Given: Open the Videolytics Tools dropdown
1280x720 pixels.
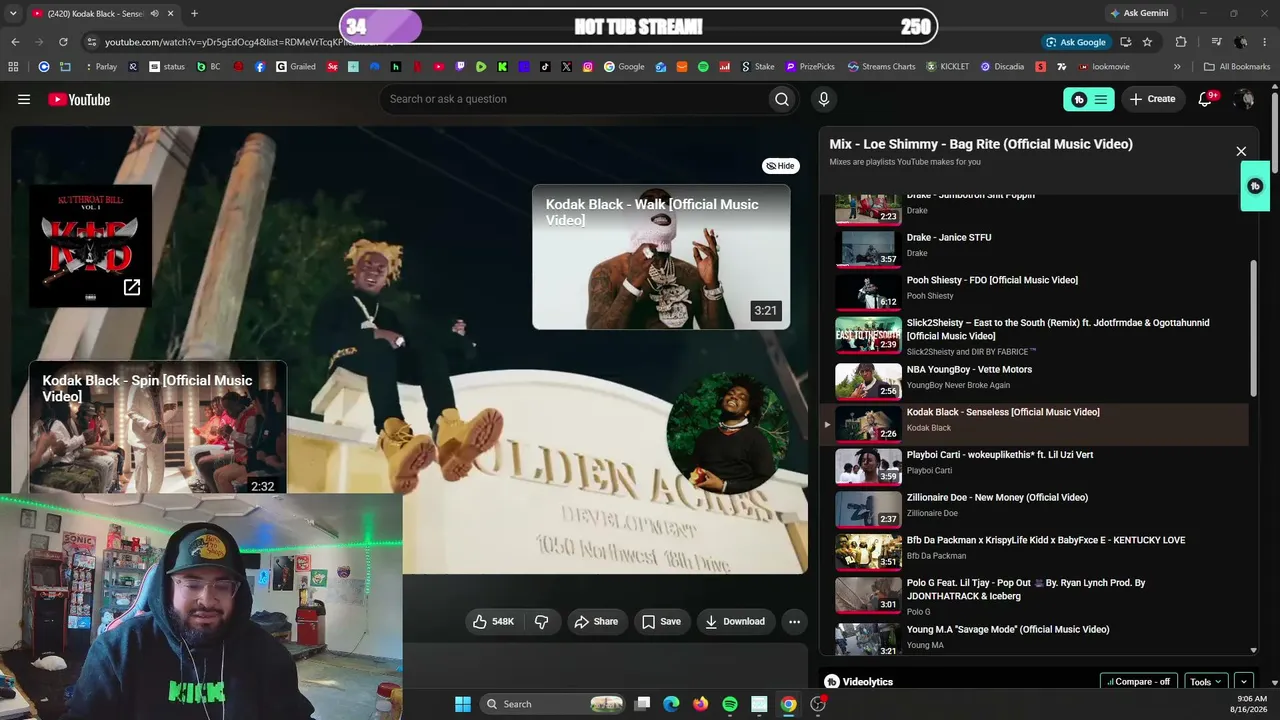Looking at the screenshot, I should 1205,682.
